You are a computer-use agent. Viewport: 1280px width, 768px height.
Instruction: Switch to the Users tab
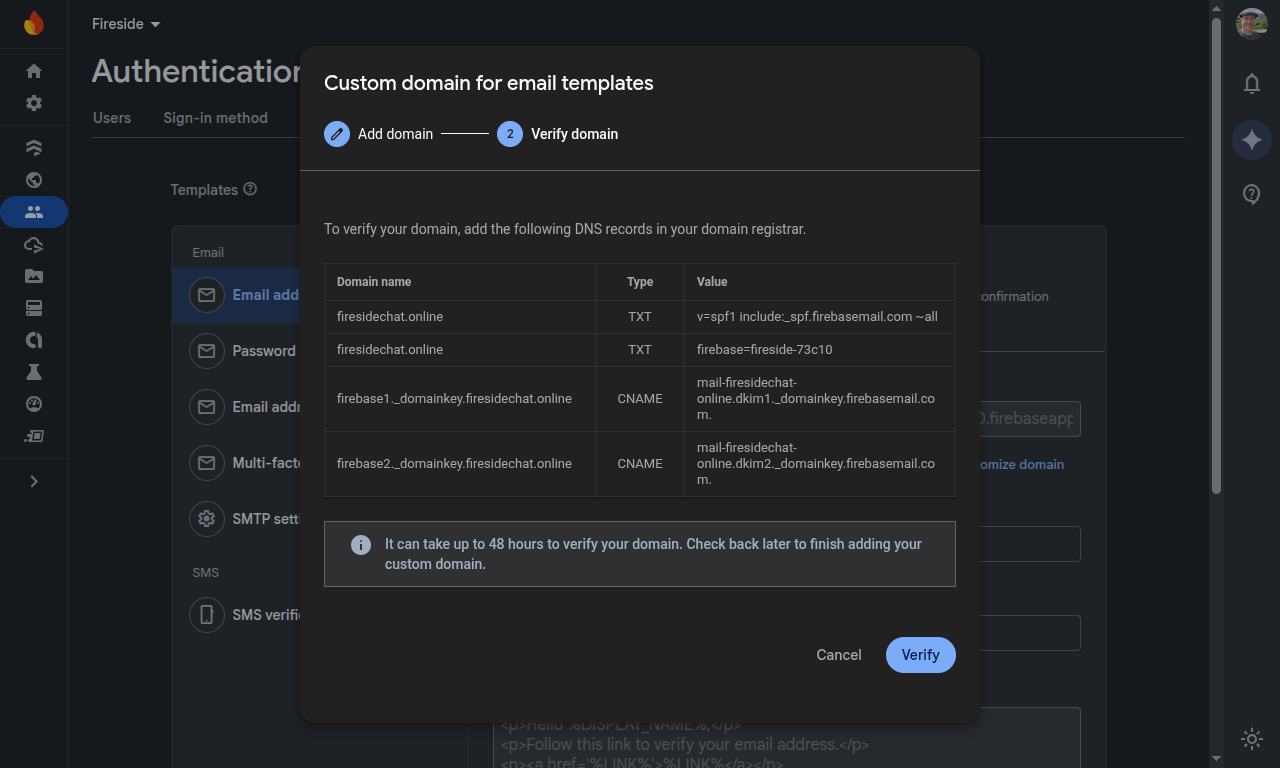(111, 117)
